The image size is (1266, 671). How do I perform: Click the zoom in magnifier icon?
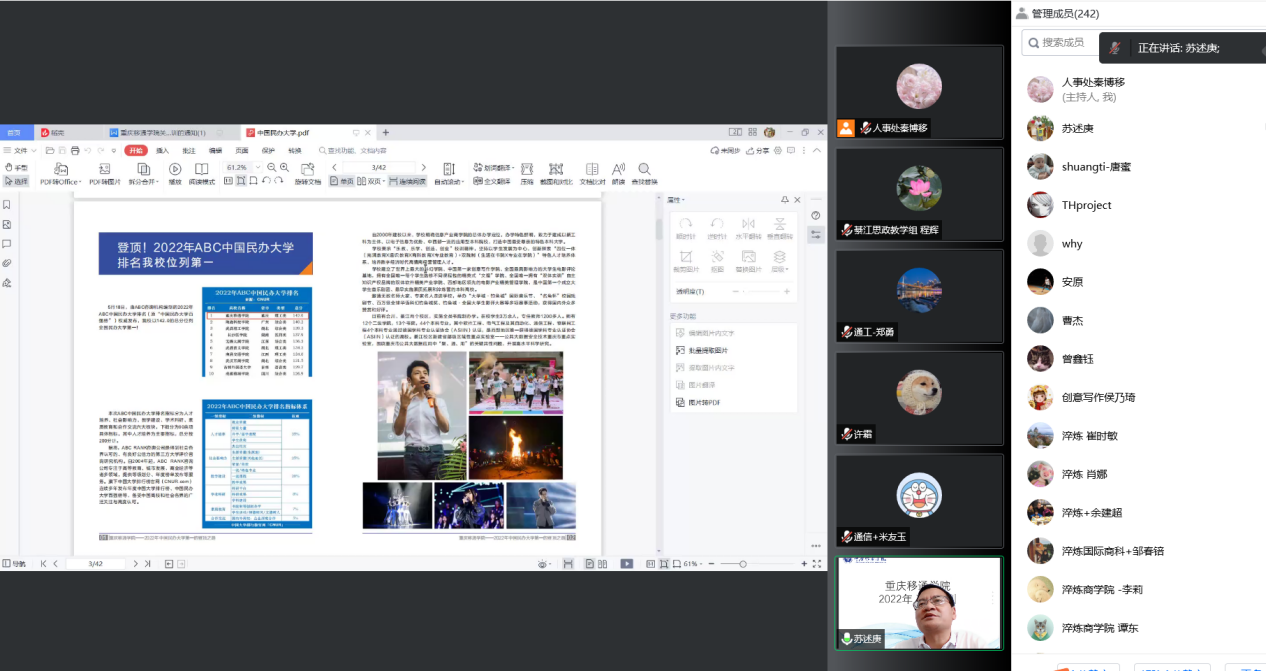(x=284, y=167)
